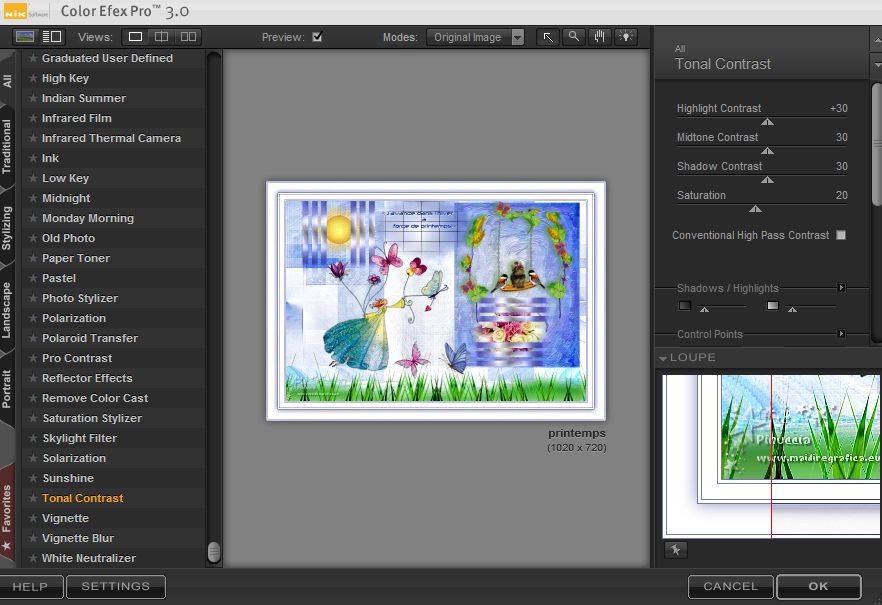Favorite the Solarization filter star

pos(33,458)
